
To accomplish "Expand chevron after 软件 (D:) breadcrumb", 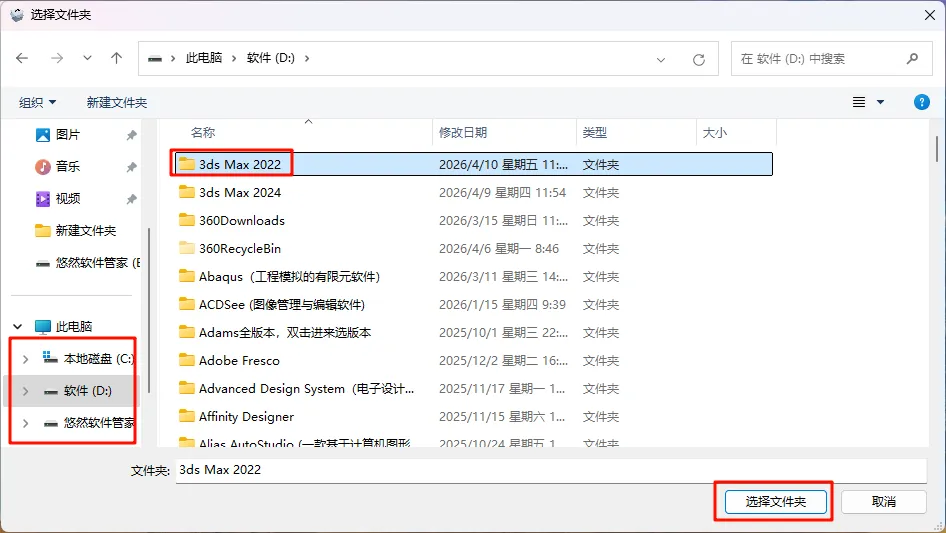I will click(307, 59).
